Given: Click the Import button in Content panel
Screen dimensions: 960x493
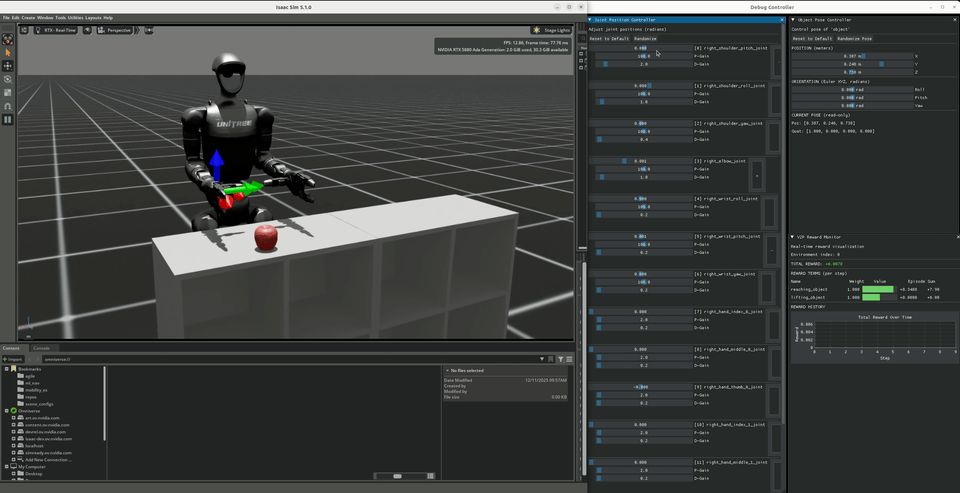Looking at the screenshot, I should tap(13, 359).
